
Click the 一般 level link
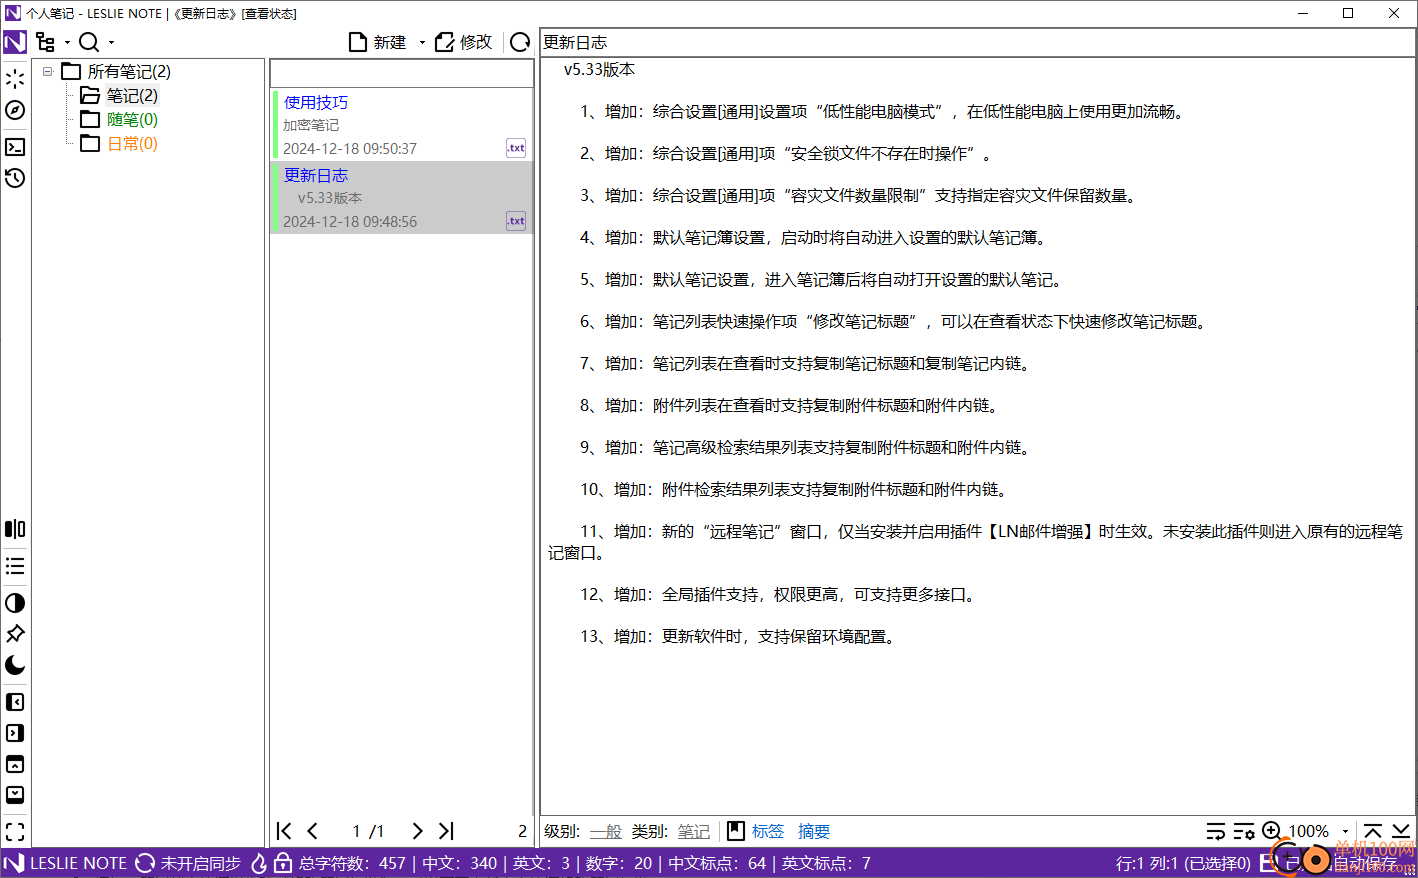(x=606, y=832)
